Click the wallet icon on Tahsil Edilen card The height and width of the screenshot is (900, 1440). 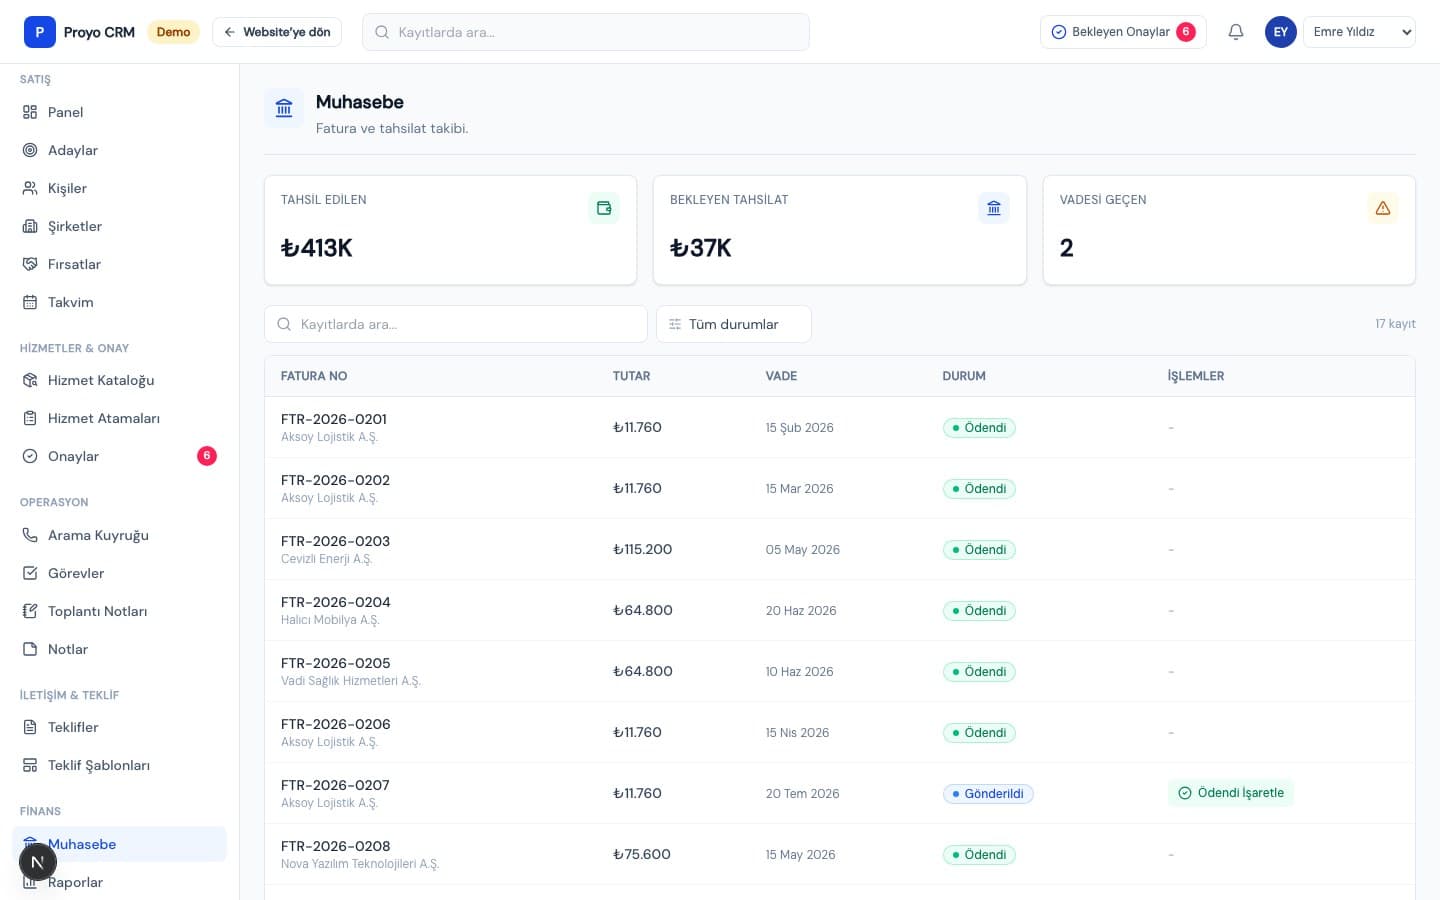pyautogui.click(x=604, y=208)
